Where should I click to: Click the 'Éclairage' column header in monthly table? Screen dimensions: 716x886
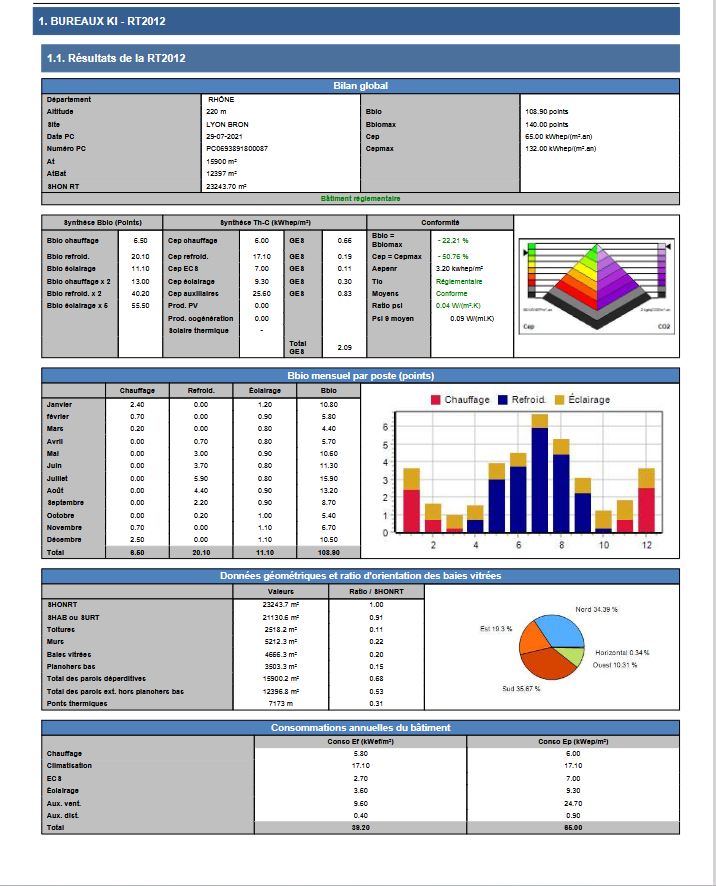pos(264,390)
